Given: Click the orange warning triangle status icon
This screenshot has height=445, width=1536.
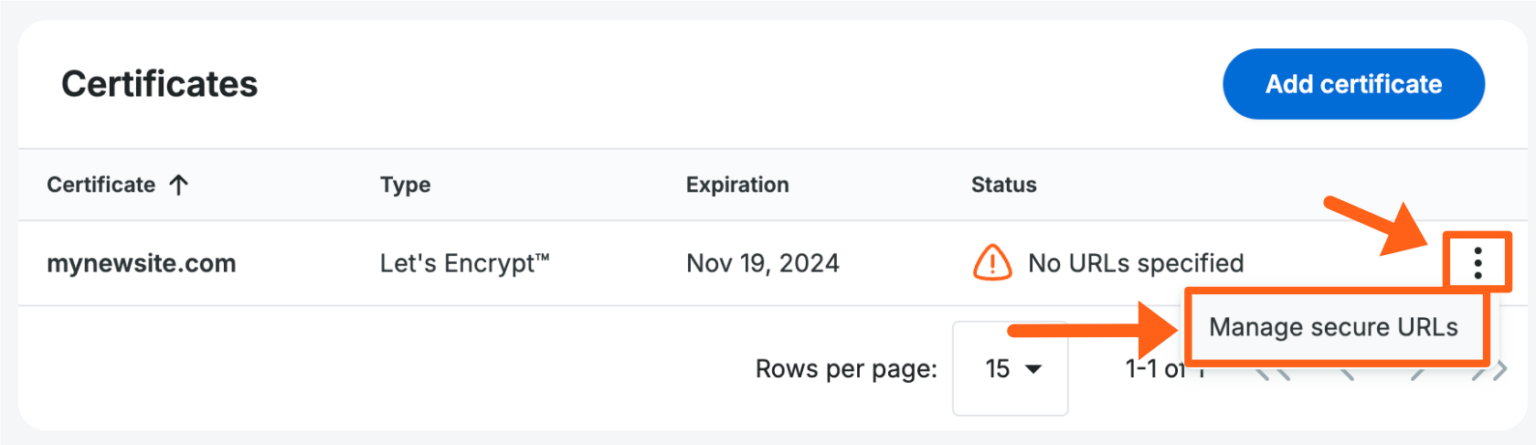Looking at the screenshot, I should (991, 263).
